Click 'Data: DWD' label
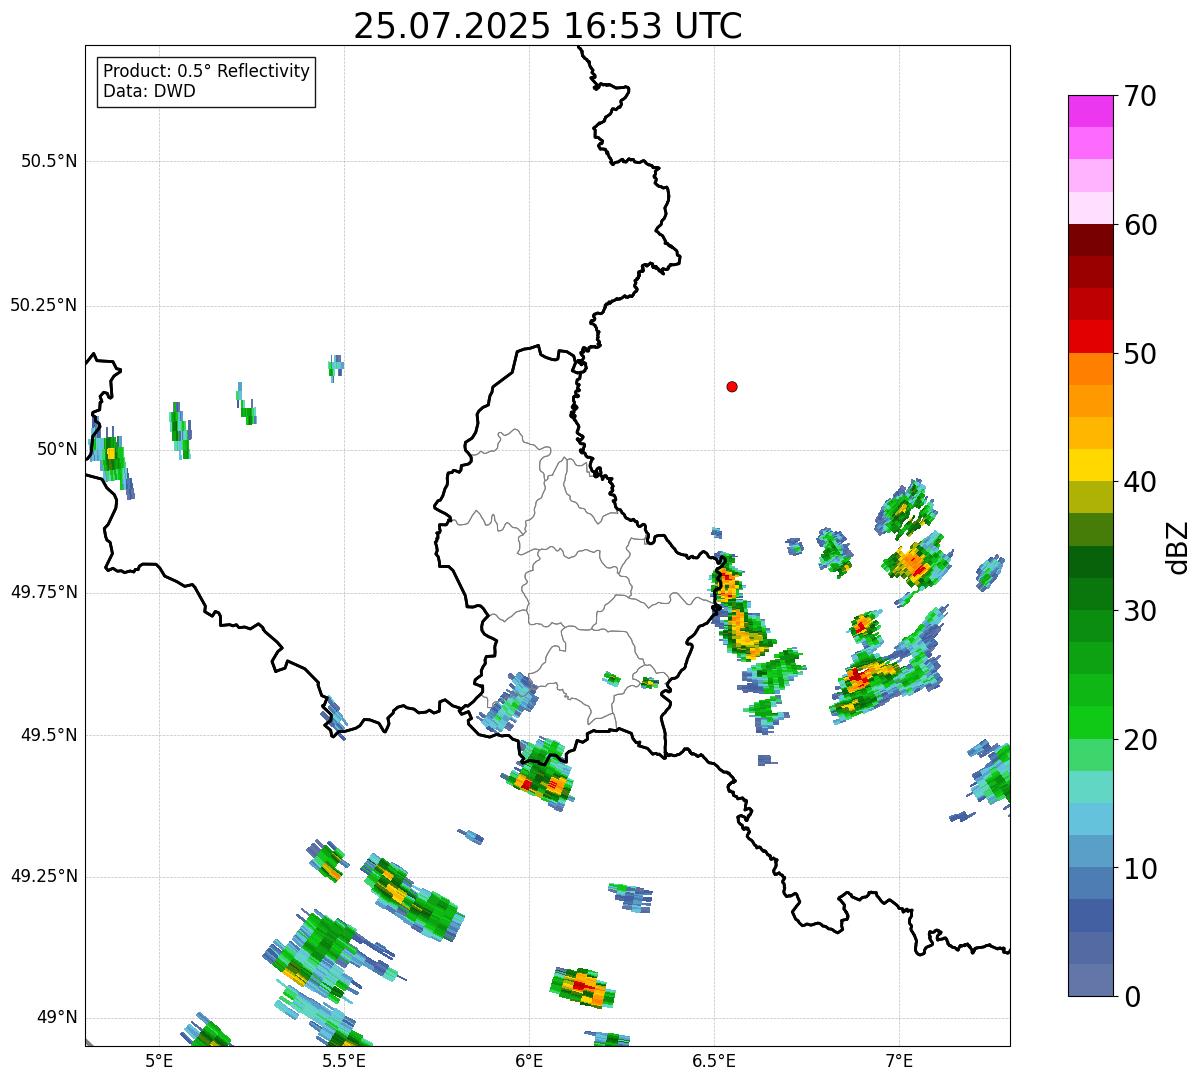The width and height of the screenshot is (1202, 1081). [x=149, y=91]
